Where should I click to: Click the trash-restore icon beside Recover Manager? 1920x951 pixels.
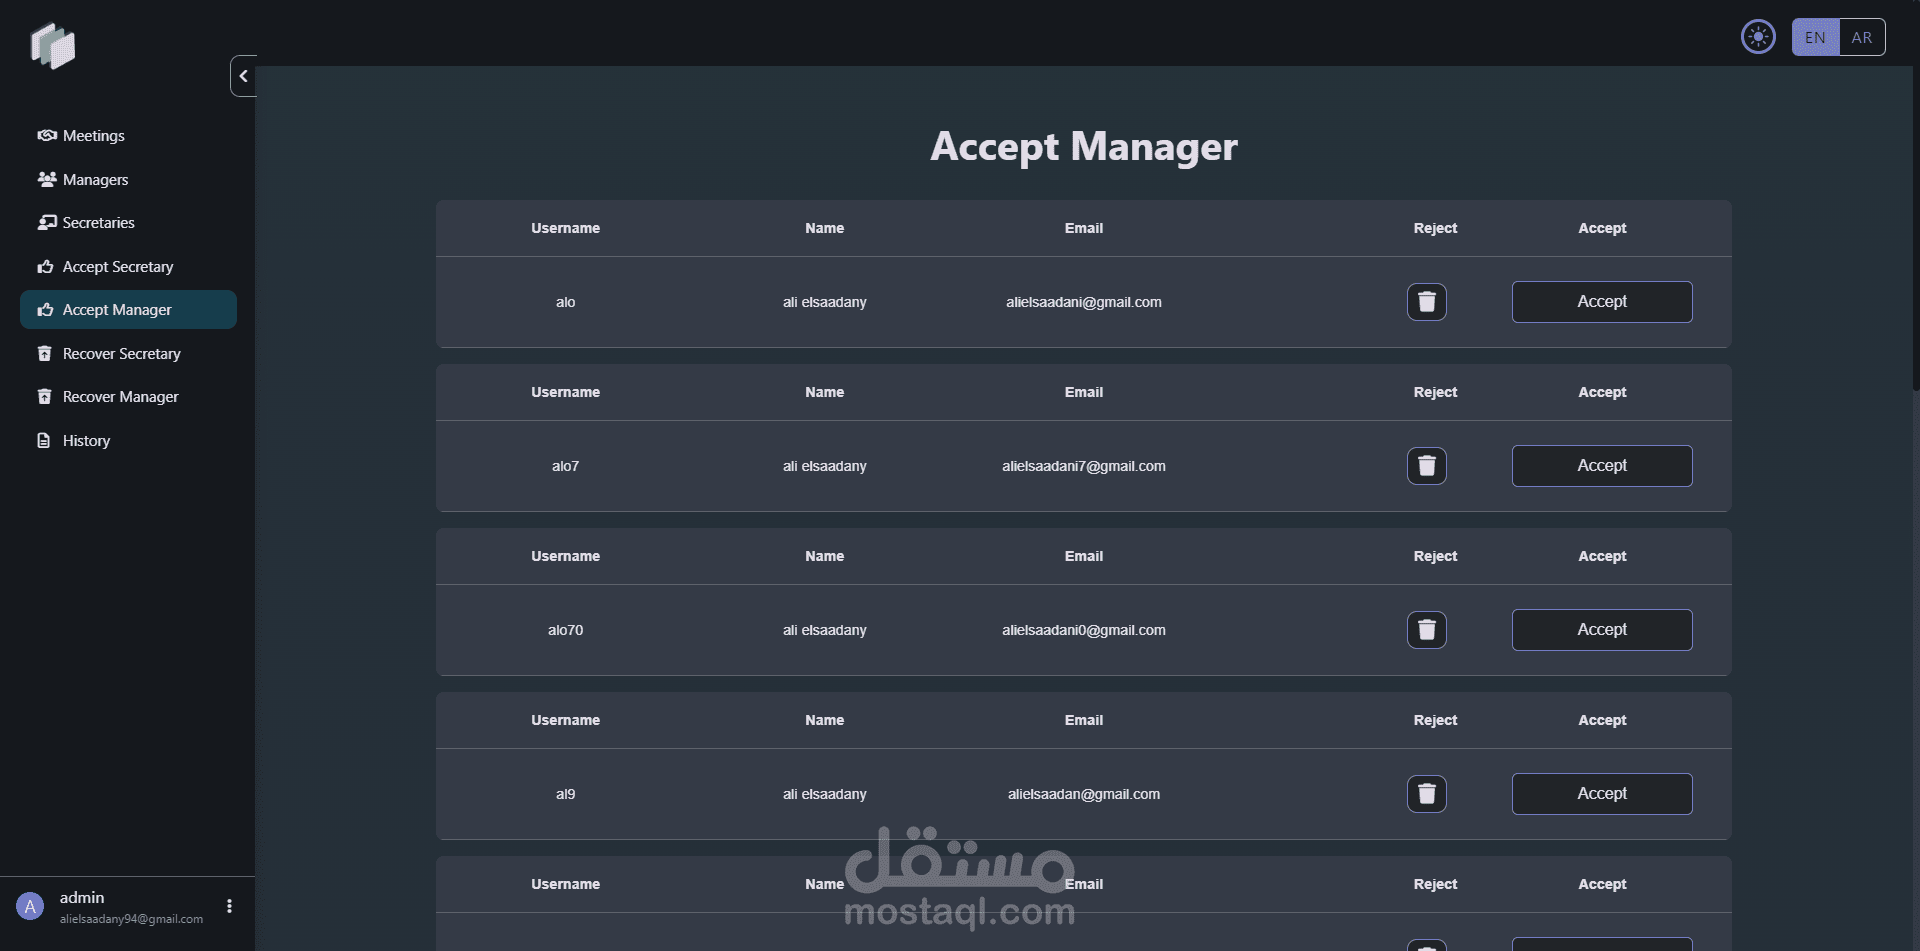pyautogui.click(x=44, y=396)
